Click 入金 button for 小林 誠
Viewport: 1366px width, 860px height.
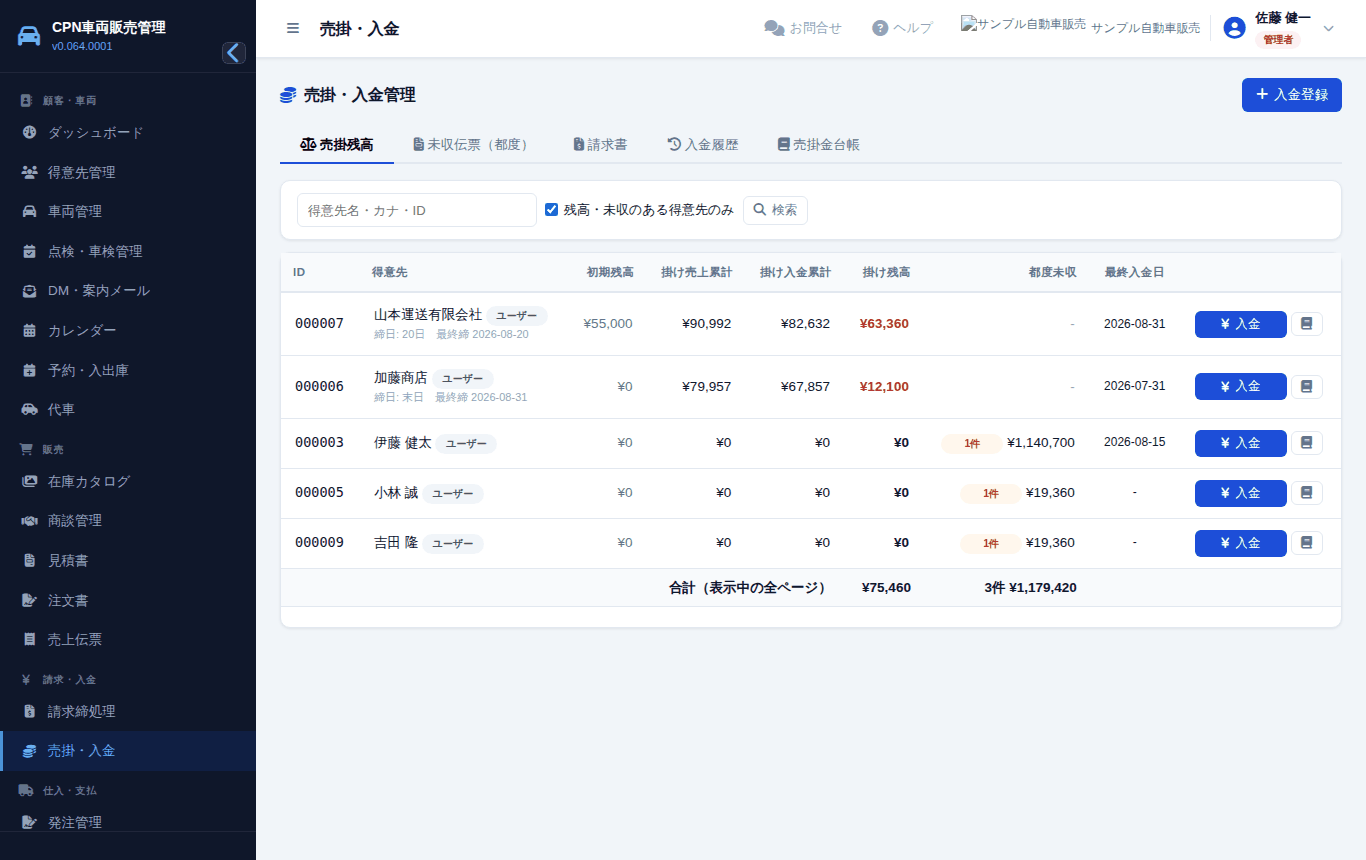[1241, 493]
